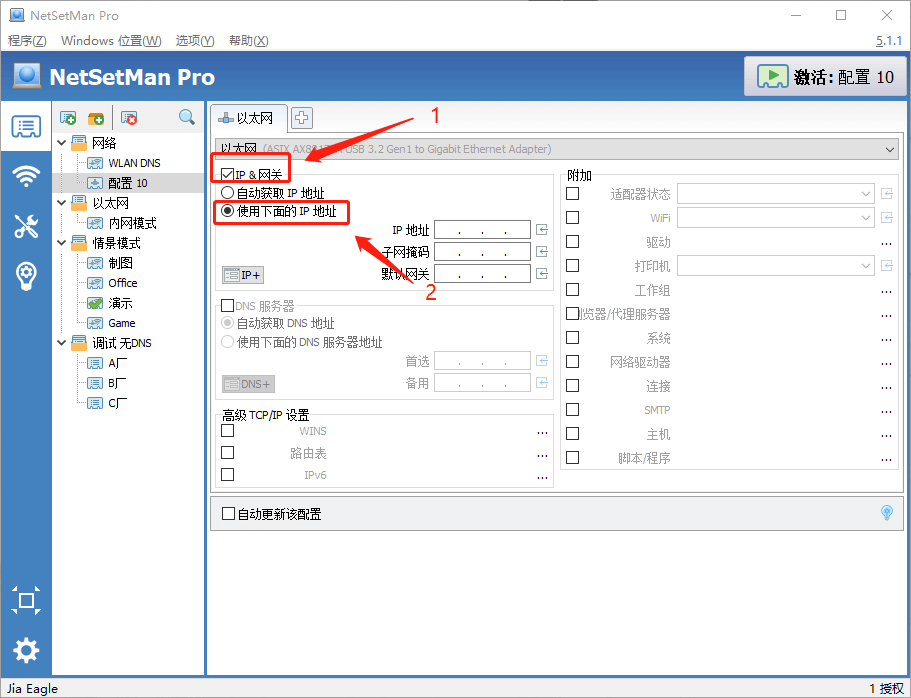Click the 激活: 配置 10 button
The width and height of the screenshot is (911, 698).
pyautogui.click(x=825, y=76)
